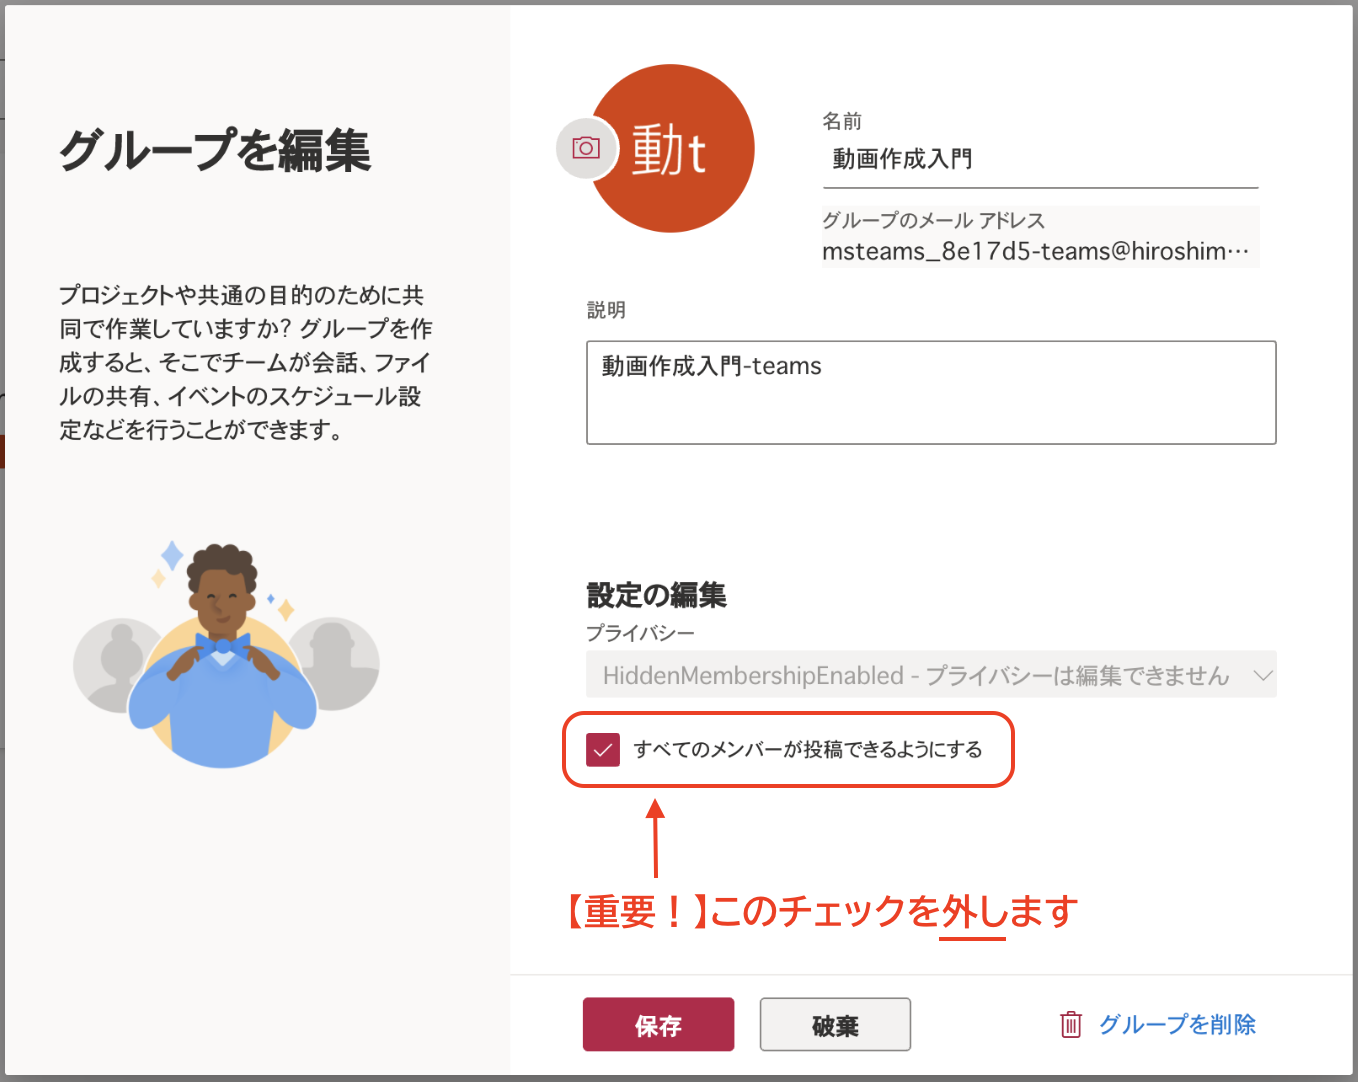Click the グループを編集 heading
1358x1082 pixels.
click(x=215, y=151)
